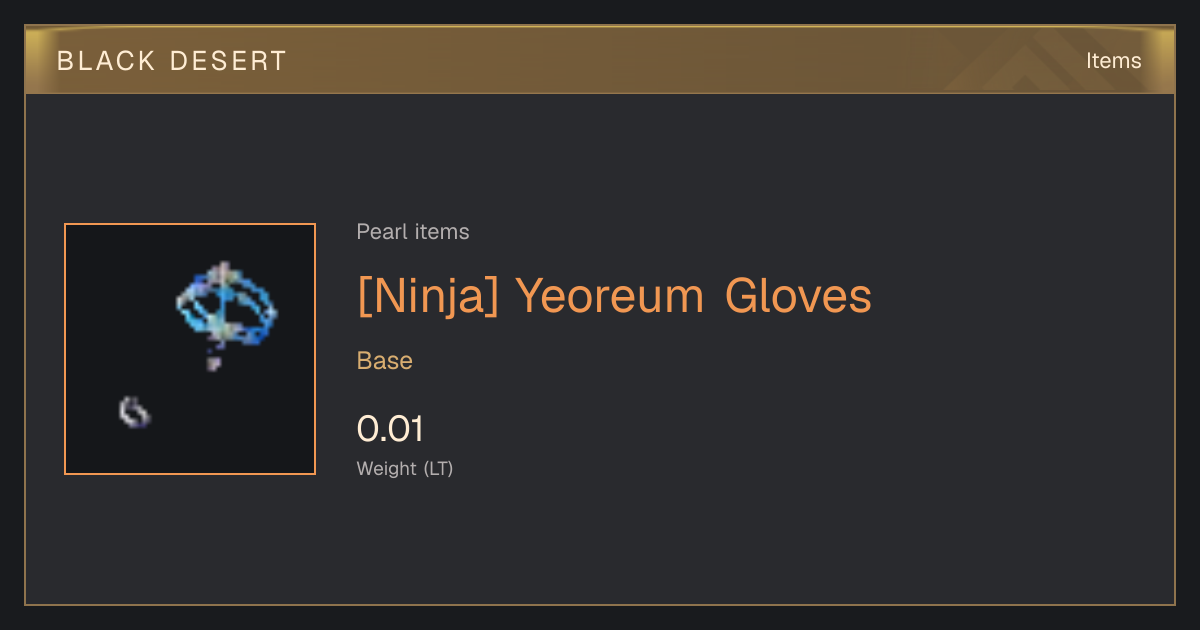
Task: Click blank card area below Weight text
Action: [600, 545]
